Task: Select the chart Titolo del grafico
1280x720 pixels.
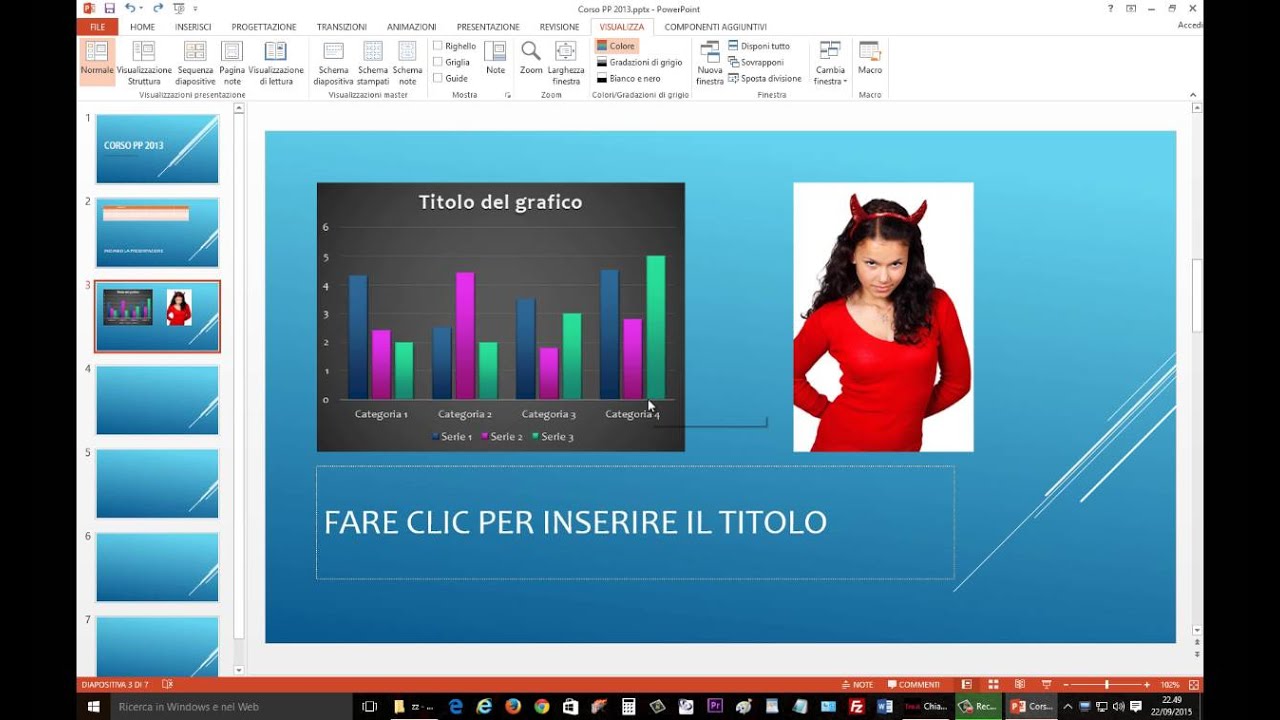Action: [501, 317]
